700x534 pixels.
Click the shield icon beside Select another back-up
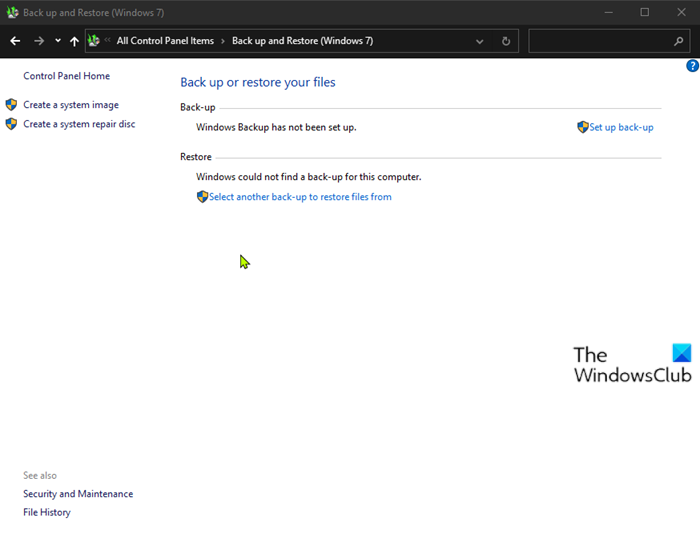click(x=202, y=196)
